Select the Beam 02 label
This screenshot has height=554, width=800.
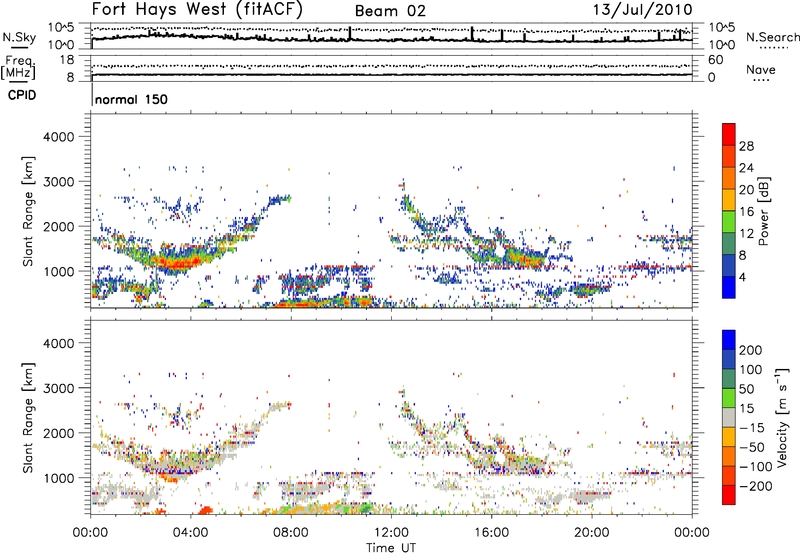[x=390, y=11]
